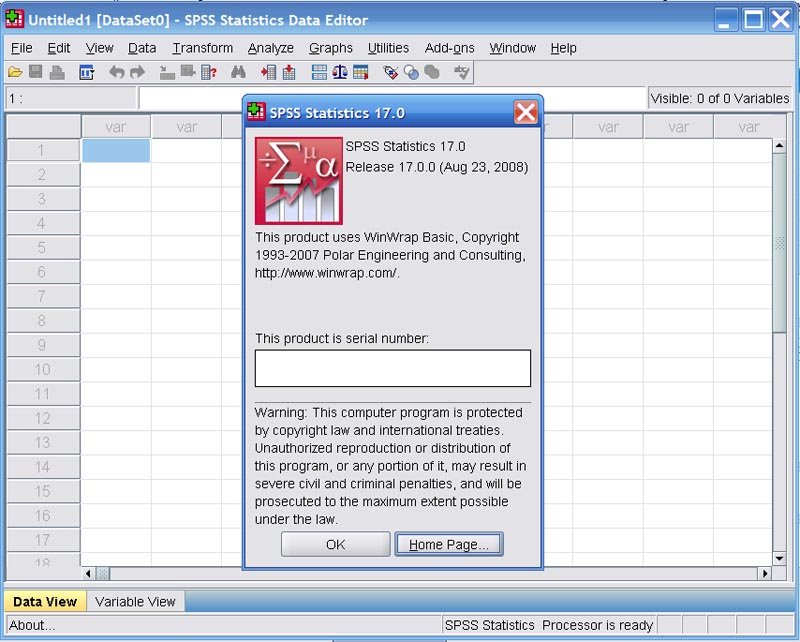
Task: Open the Transform menu
Action: click(x=202, y=48)
